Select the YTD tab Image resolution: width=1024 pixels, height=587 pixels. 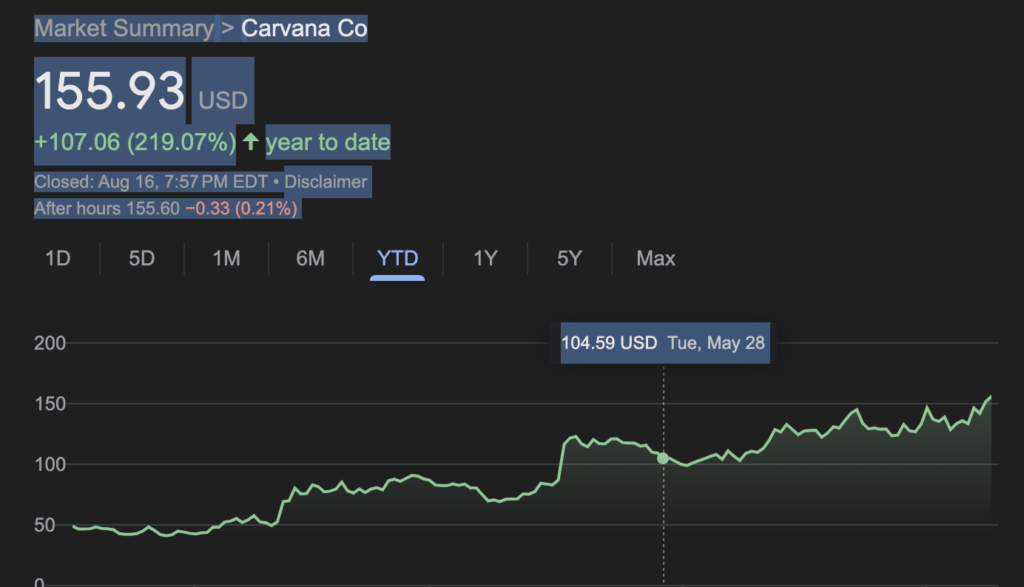coord(397,259)
